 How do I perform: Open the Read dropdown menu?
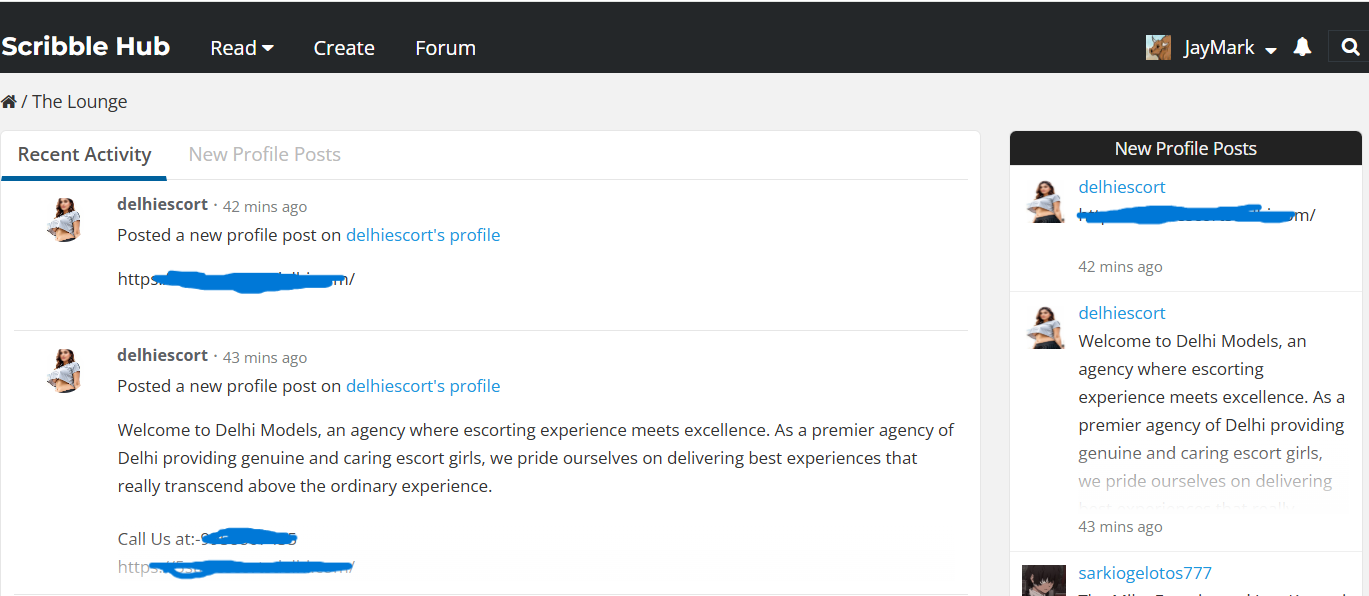(x=242, y=48)
